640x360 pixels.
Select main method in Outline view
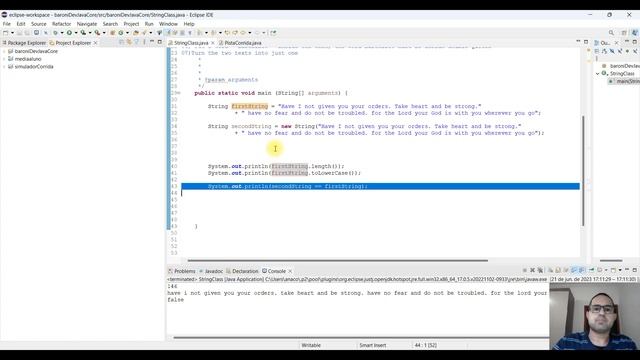[624, 81]
